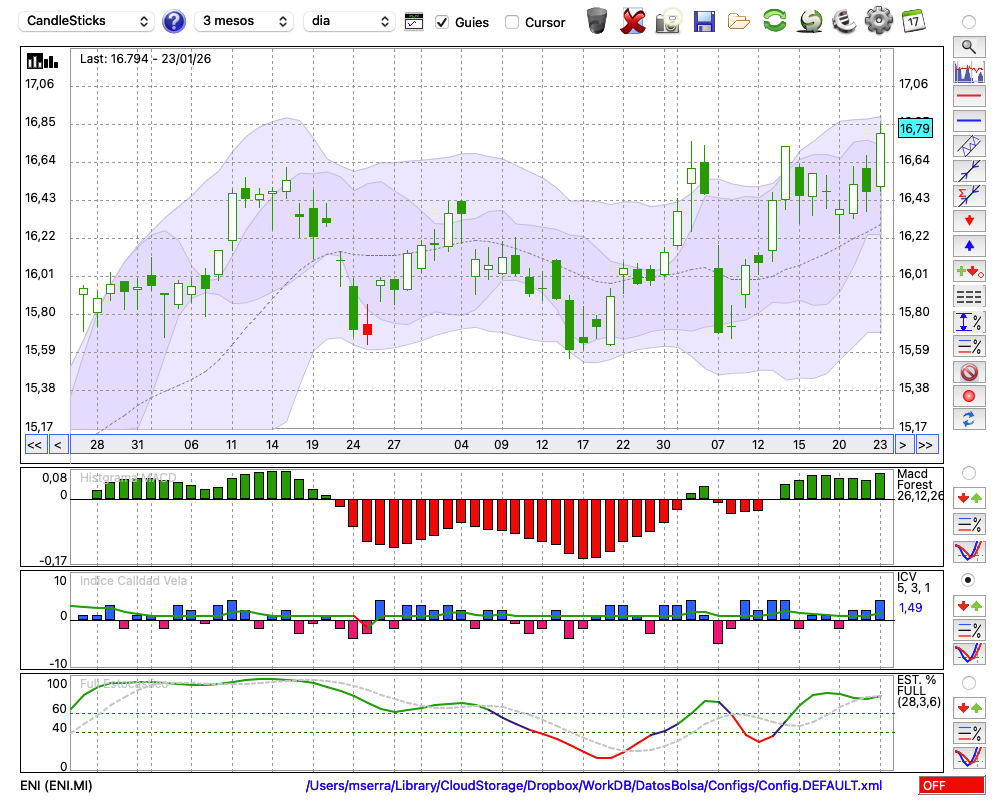The width and height of the screenshot is (1000, 800).
Task: Open settings with the gear icon
Action: [878, 21]
